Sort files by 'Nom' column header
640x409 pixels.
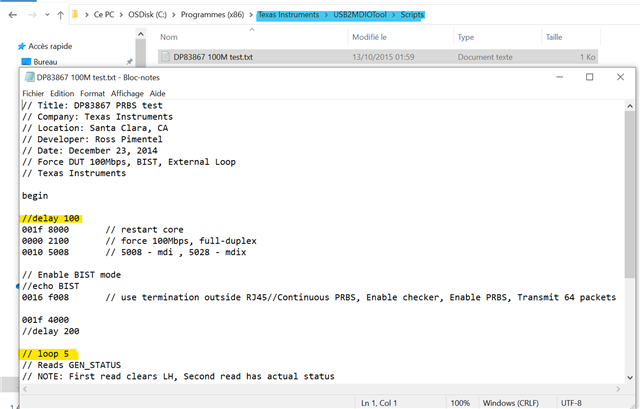[169, 37]
